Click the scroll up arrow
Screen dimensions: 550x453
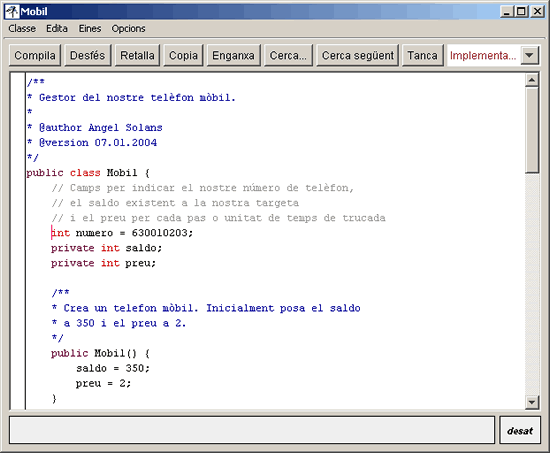(532, 80)
